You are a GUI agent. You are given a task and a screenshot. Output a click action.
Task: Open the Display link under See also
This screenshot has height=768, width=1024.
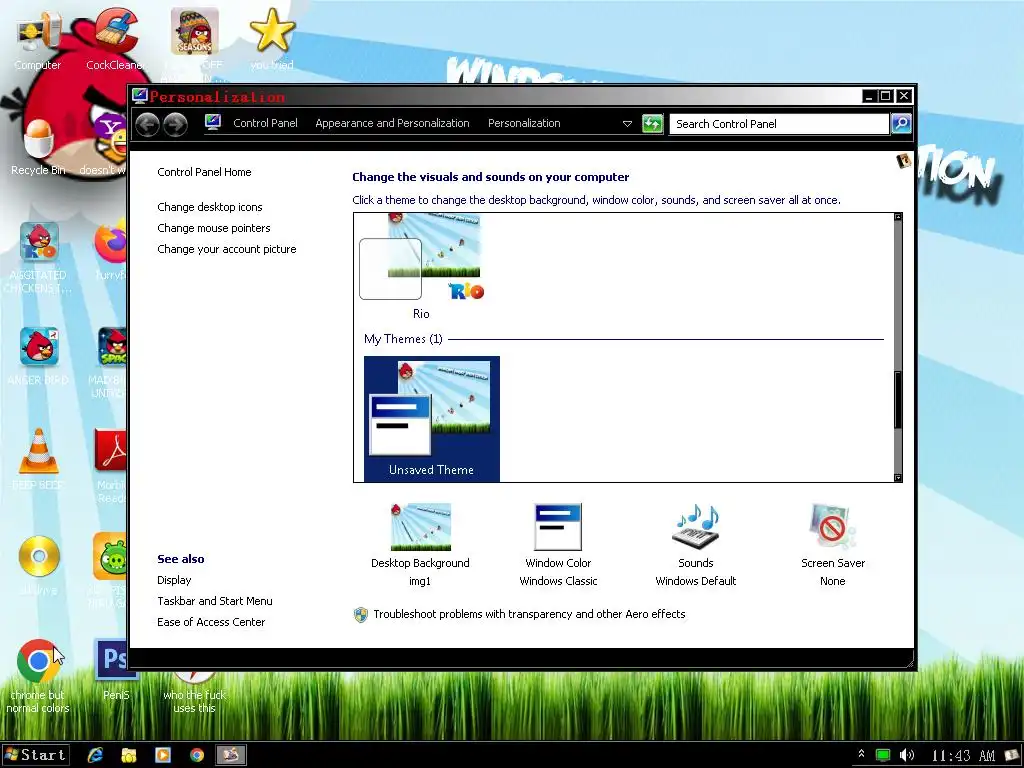pos(174,580)
